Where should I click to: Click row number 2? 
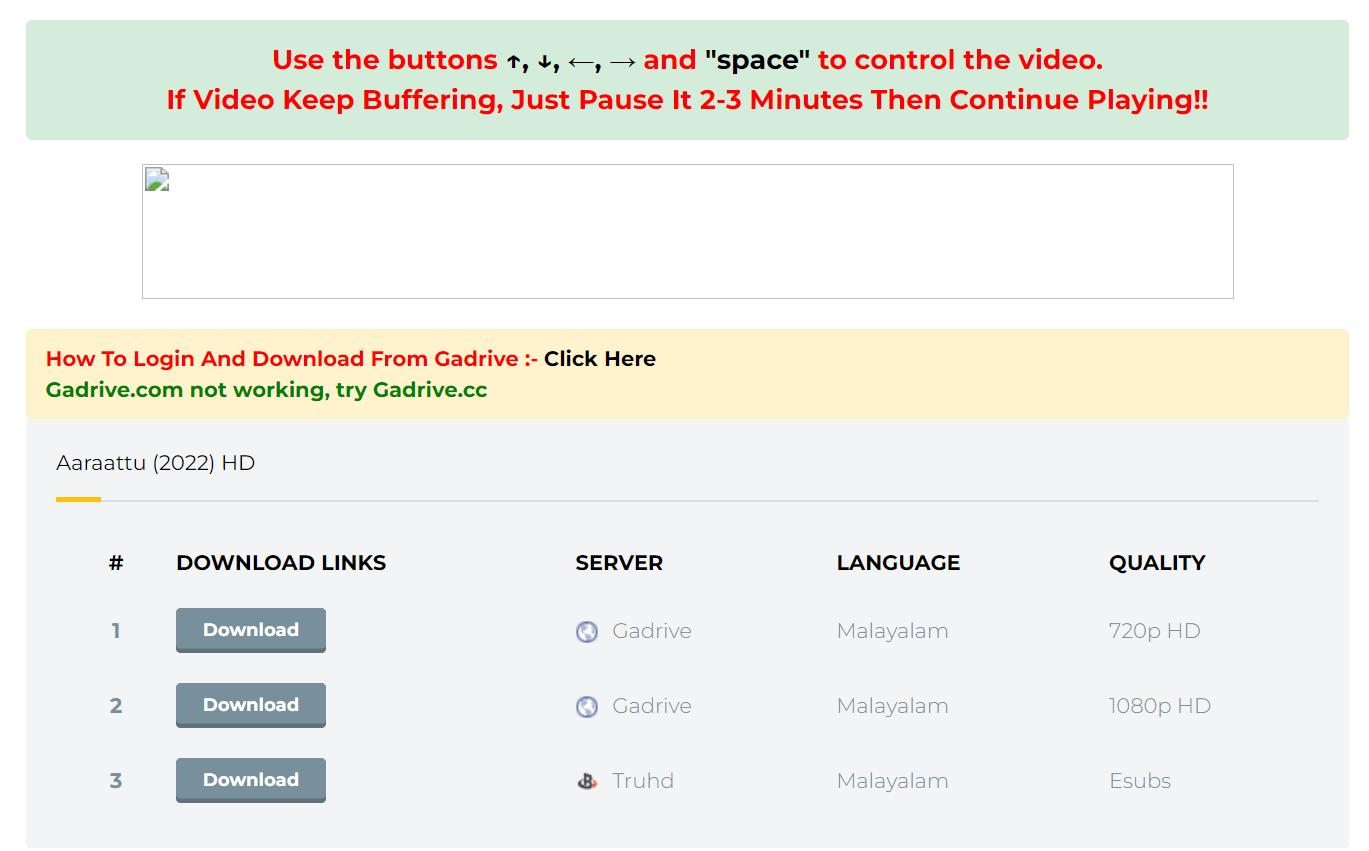pyautogui.click(x=116, y=706)
